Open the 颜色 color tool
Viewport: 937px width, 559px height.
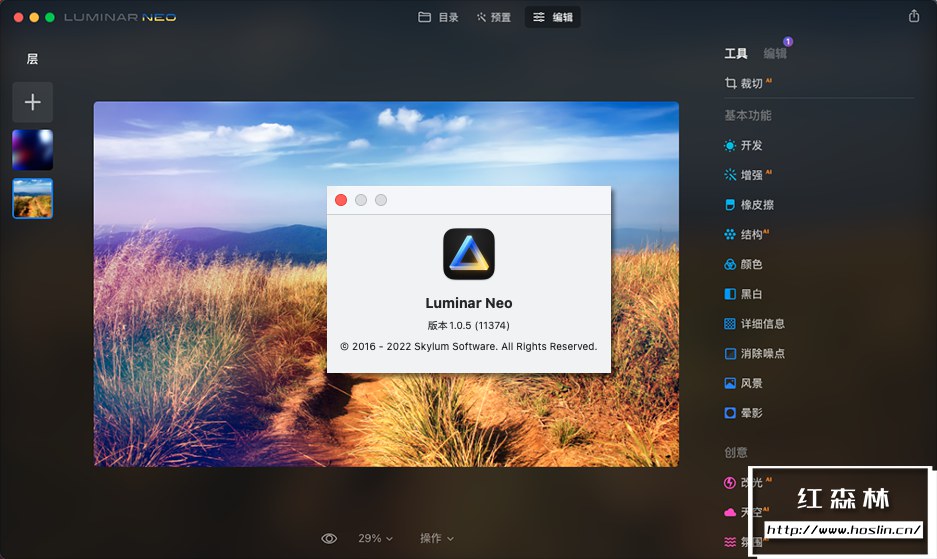[x=743, y=264]
